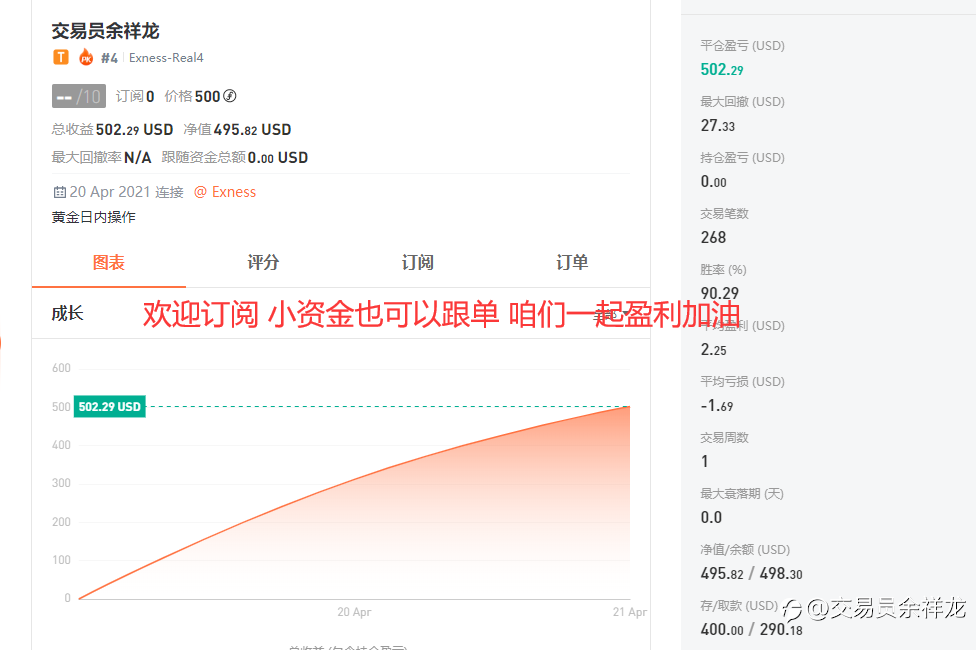
Task: Click 交易周数 value 1
Action: point(705,461)
